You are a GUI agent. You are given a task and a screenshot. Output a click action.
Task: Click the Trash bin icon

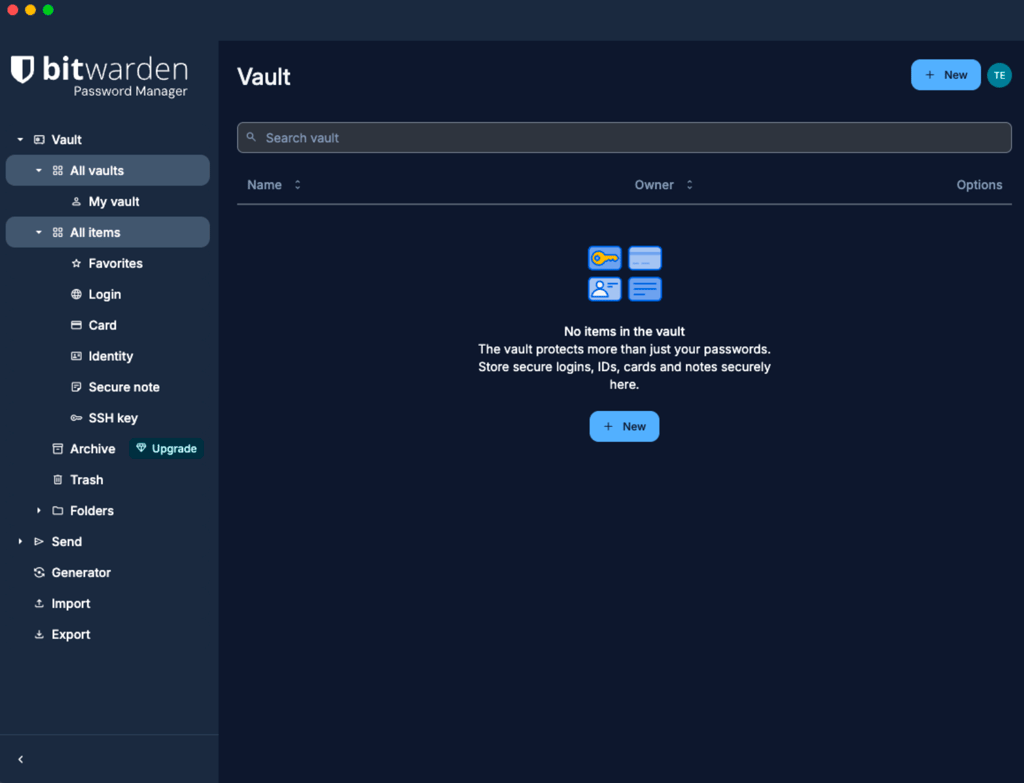57,480
